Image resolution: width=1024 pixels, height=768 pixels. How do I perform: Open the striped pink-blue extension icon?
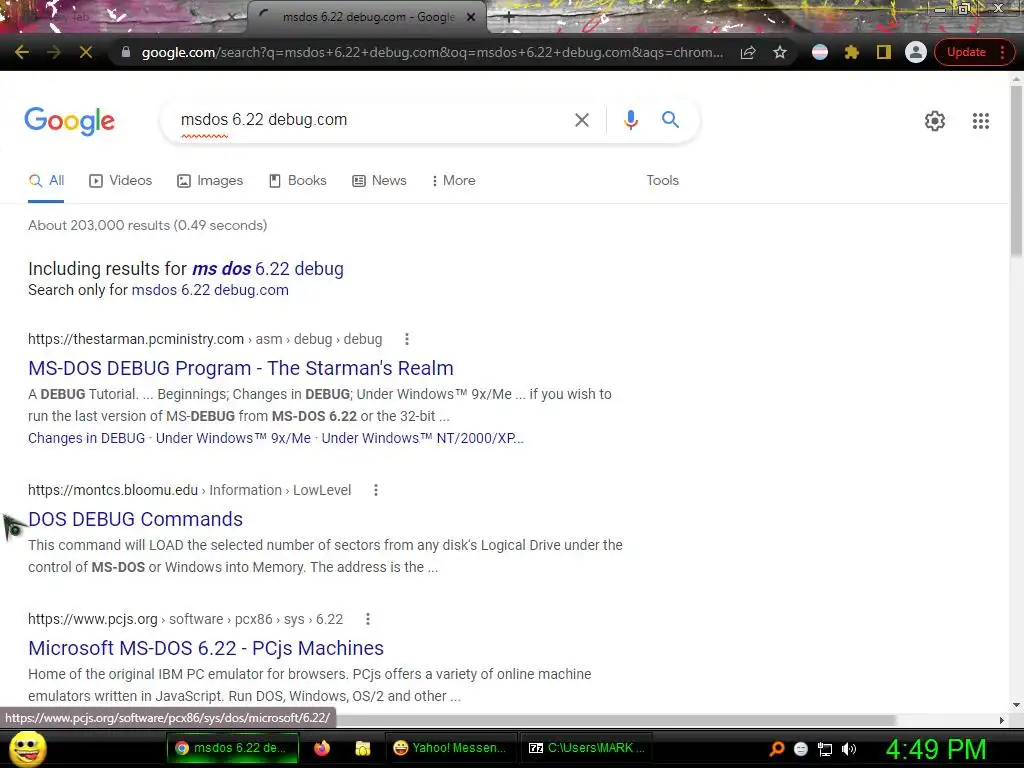click(820, 52)
